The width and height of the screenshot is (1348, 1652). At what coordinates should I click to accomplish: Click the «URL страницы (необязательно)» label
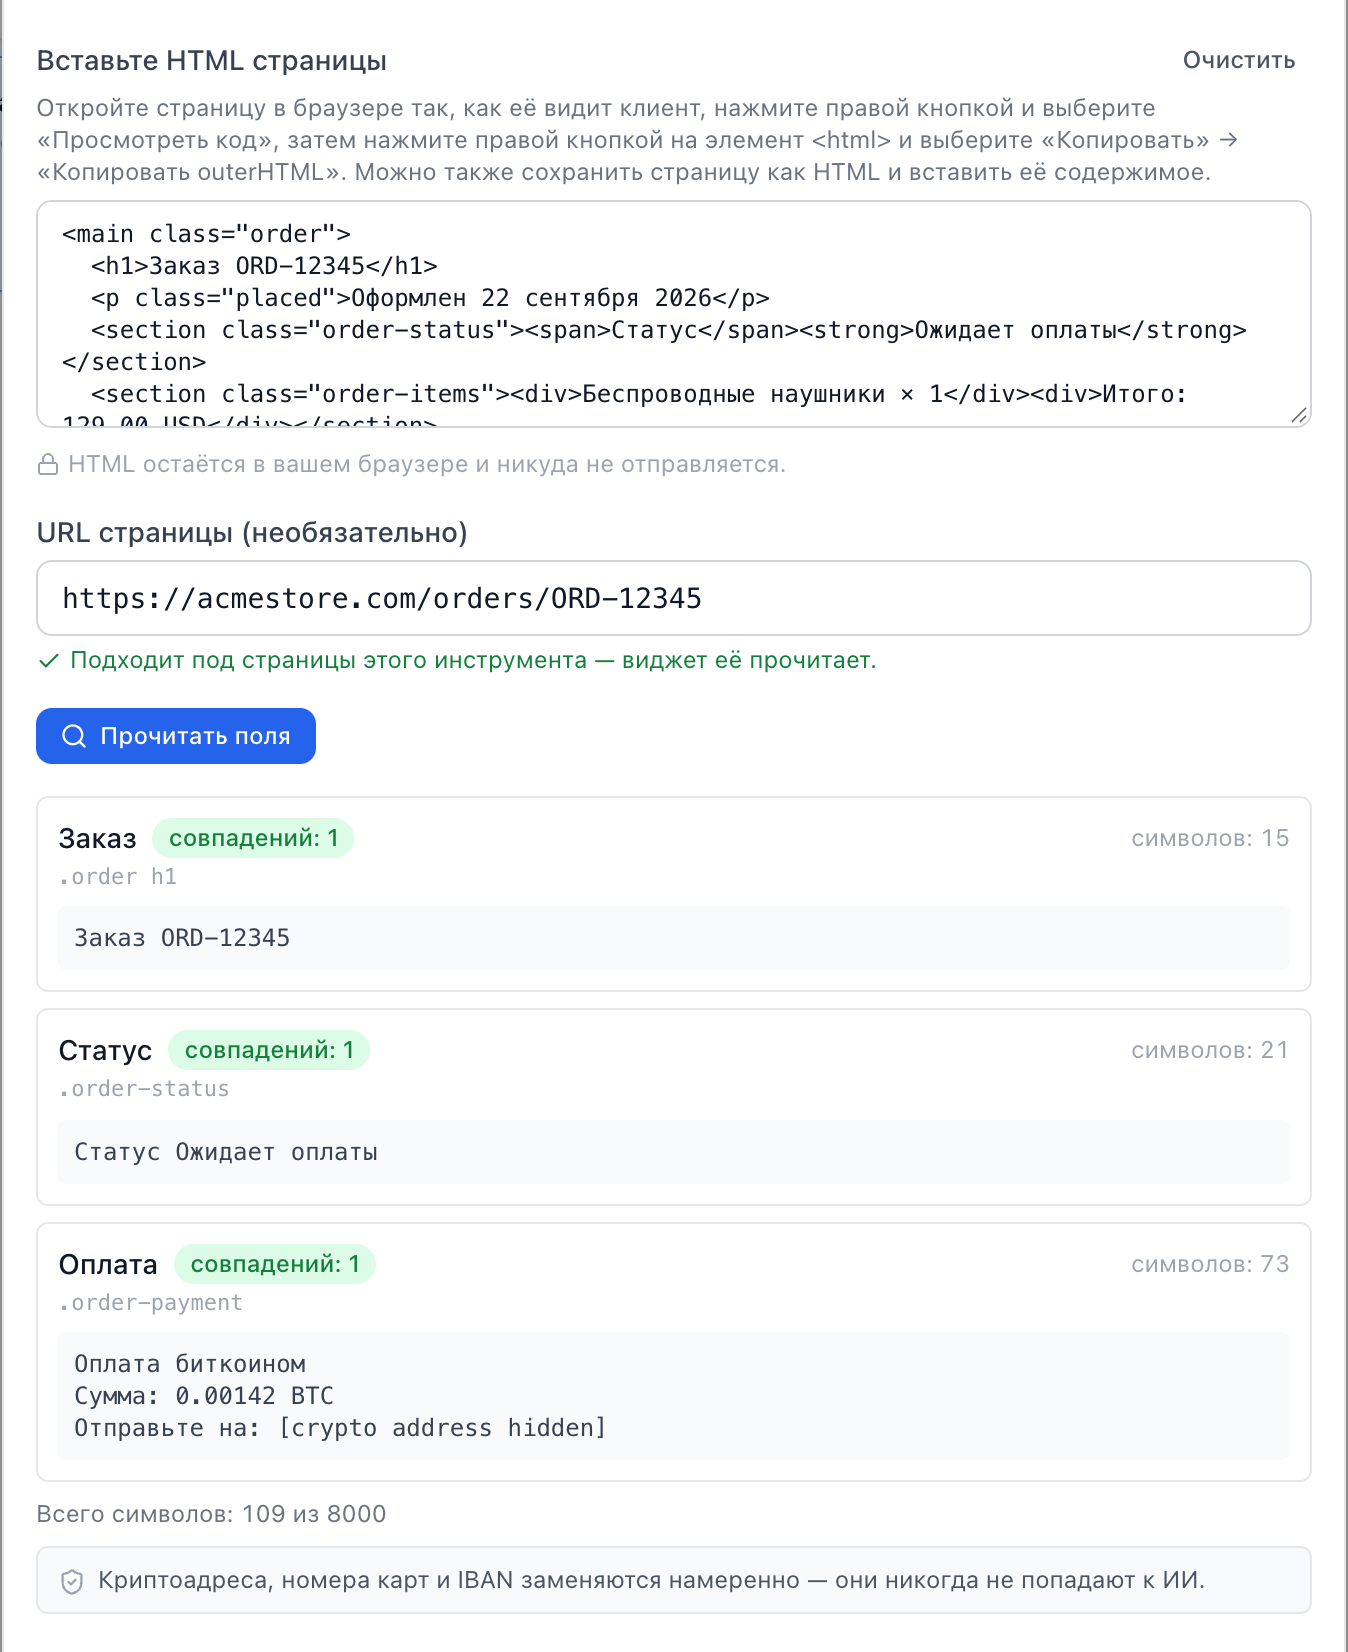tap(252, 533)
